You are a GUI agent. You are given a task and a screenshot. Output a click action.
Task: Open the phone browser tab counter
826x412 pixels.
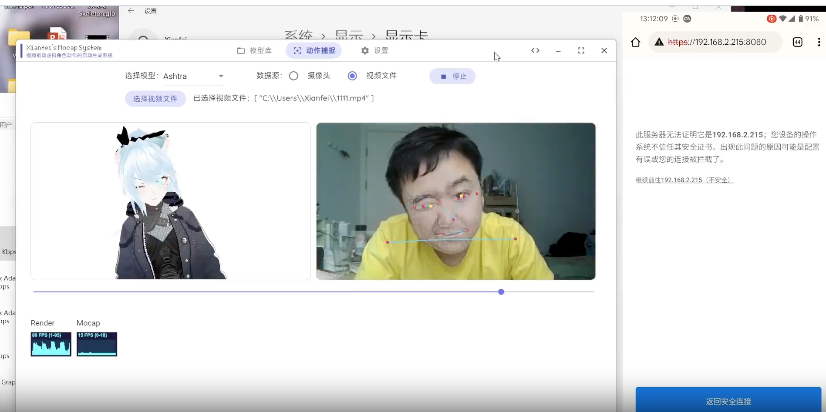[798, 42]
